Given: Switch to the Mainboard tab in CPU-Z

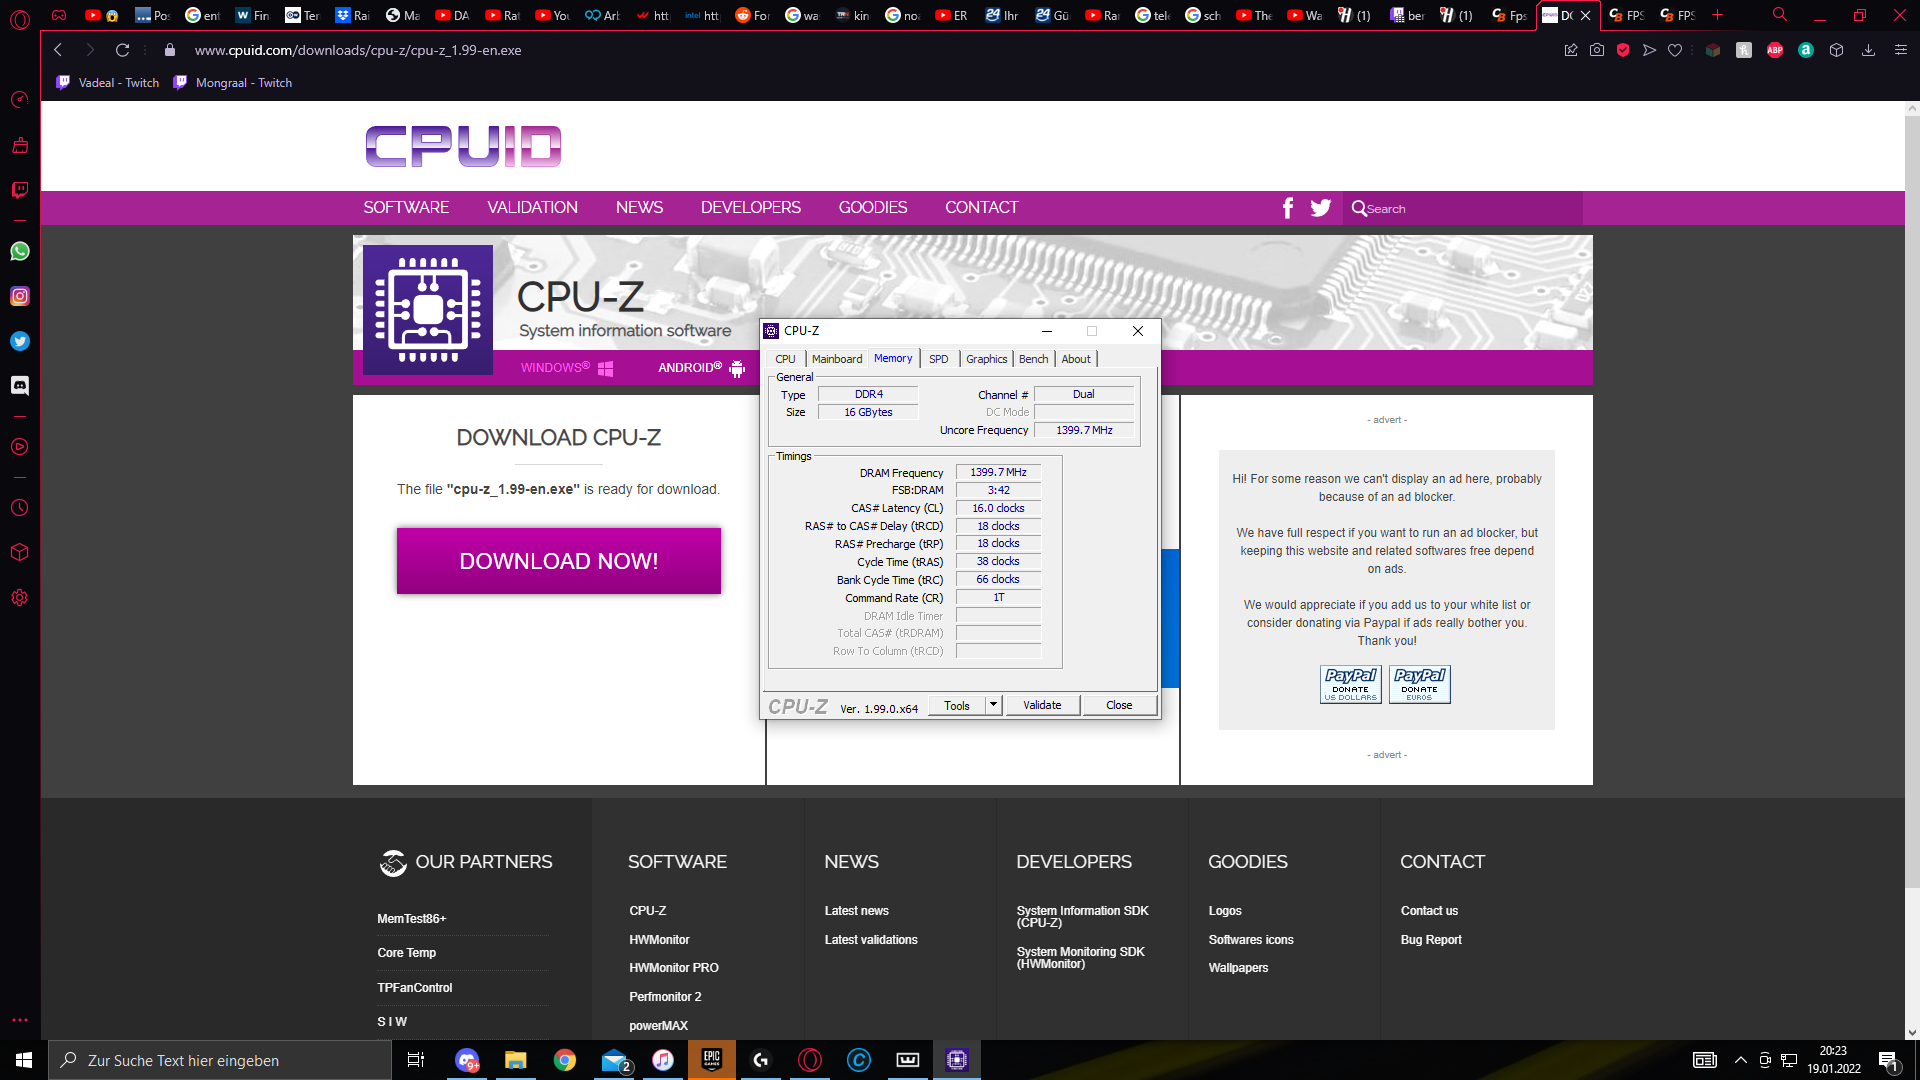Looking at the screenshot, I should [x=836, y=359].
